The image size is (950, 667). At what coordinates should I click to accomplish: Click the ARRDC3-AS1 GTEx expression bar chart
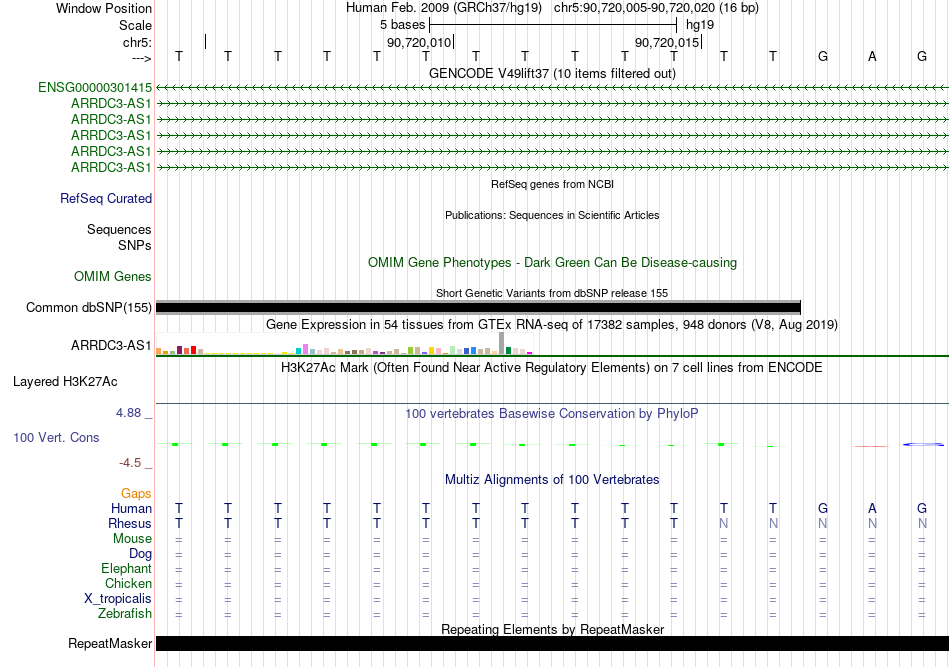344,343
